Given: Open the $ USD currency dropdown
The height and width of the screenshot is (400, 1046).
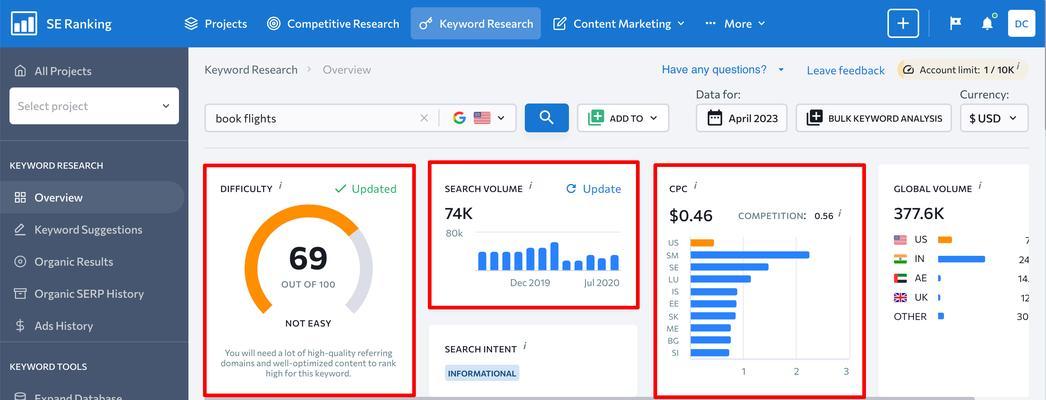Looking at the screenshot, I should tap(994, 118).
